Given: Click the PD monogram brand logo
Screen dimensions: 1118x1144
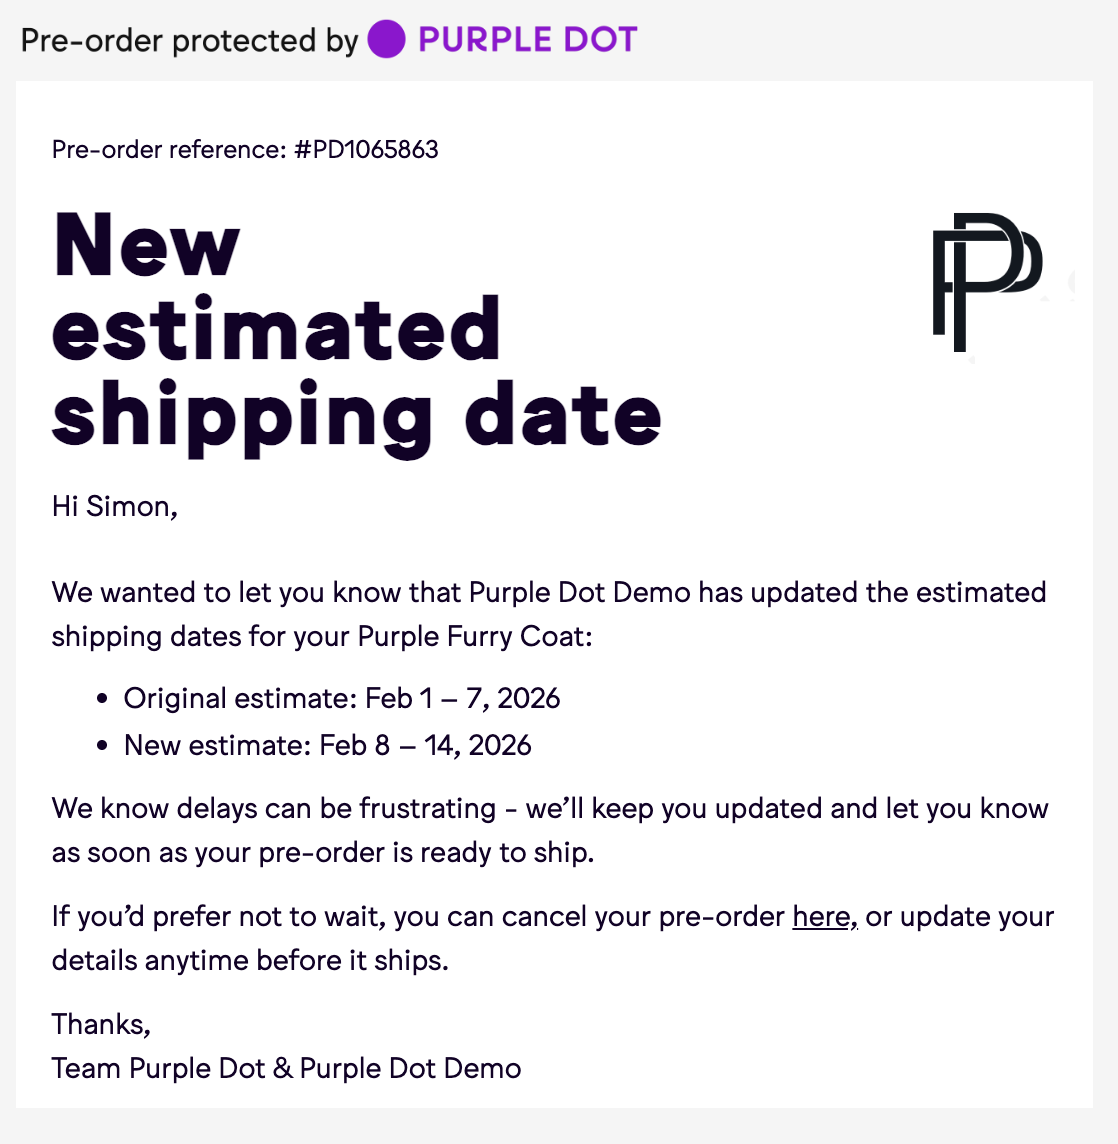Looking at the screenshot, I should (x=986, y=282).
